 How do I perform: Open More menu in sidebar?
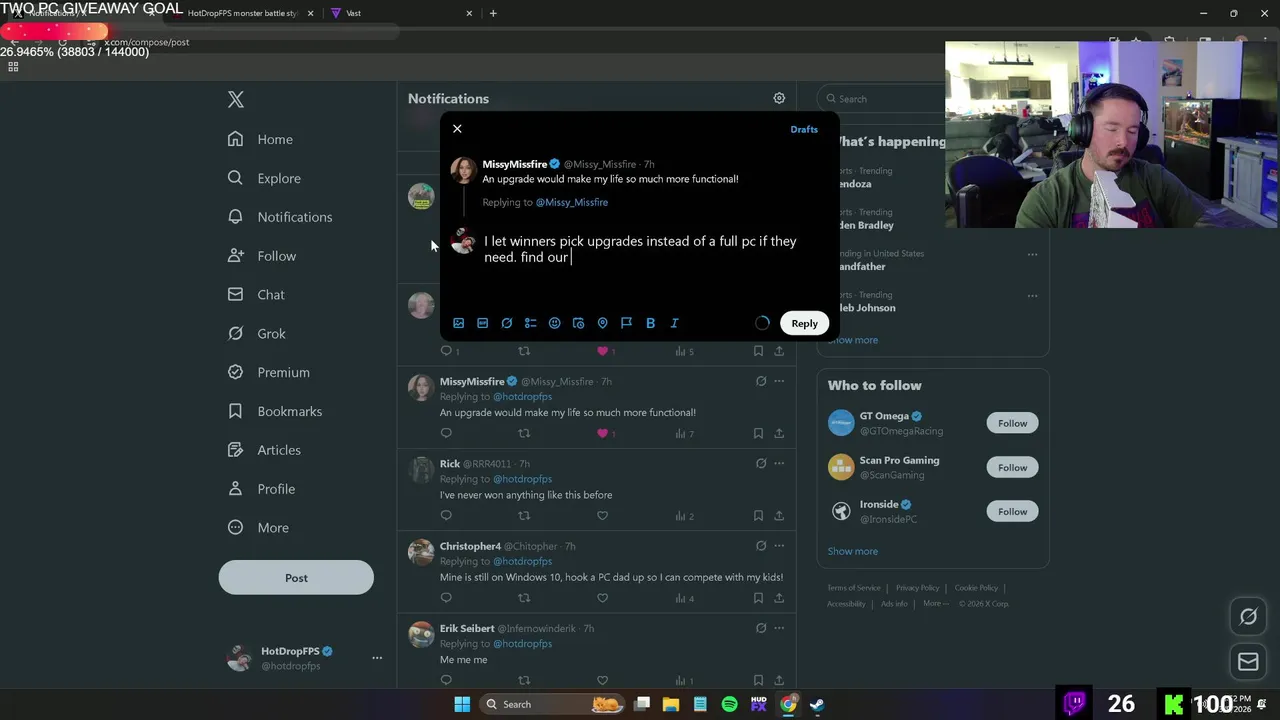click(x=258, y=528)
